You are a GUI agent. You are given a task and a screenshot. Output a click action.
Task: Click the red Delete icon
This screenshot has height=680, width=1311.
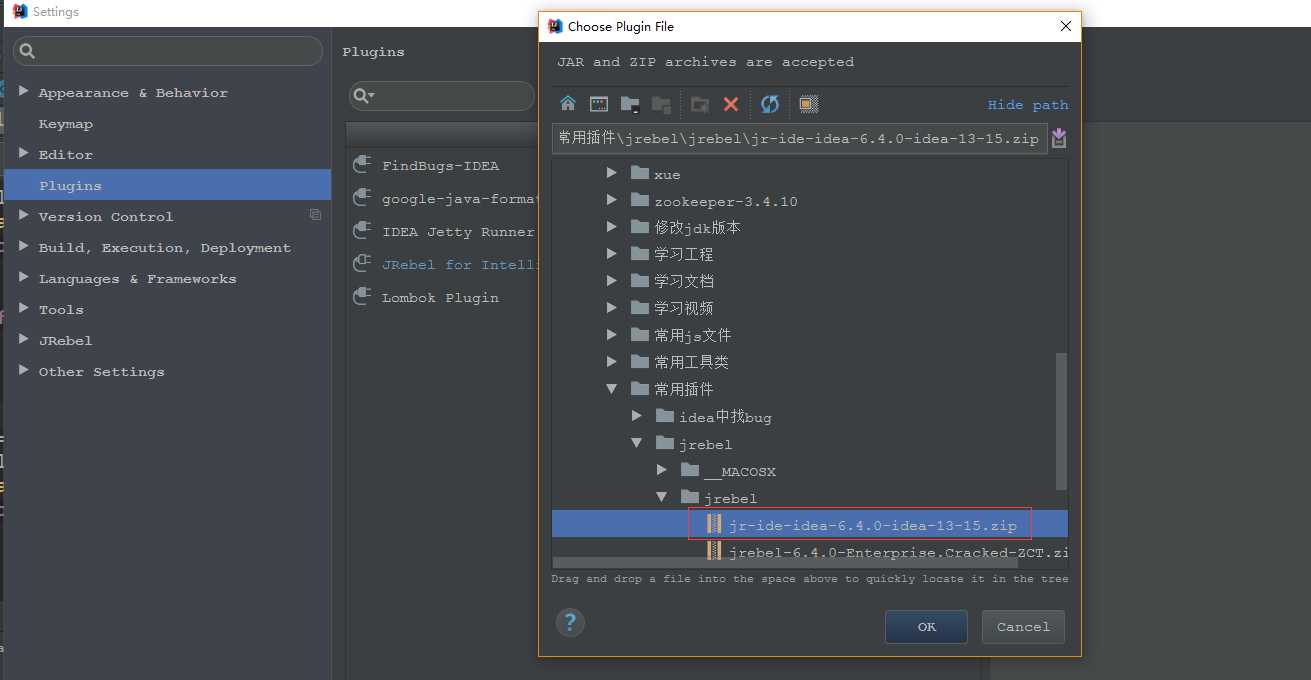[x=731, y=104]
